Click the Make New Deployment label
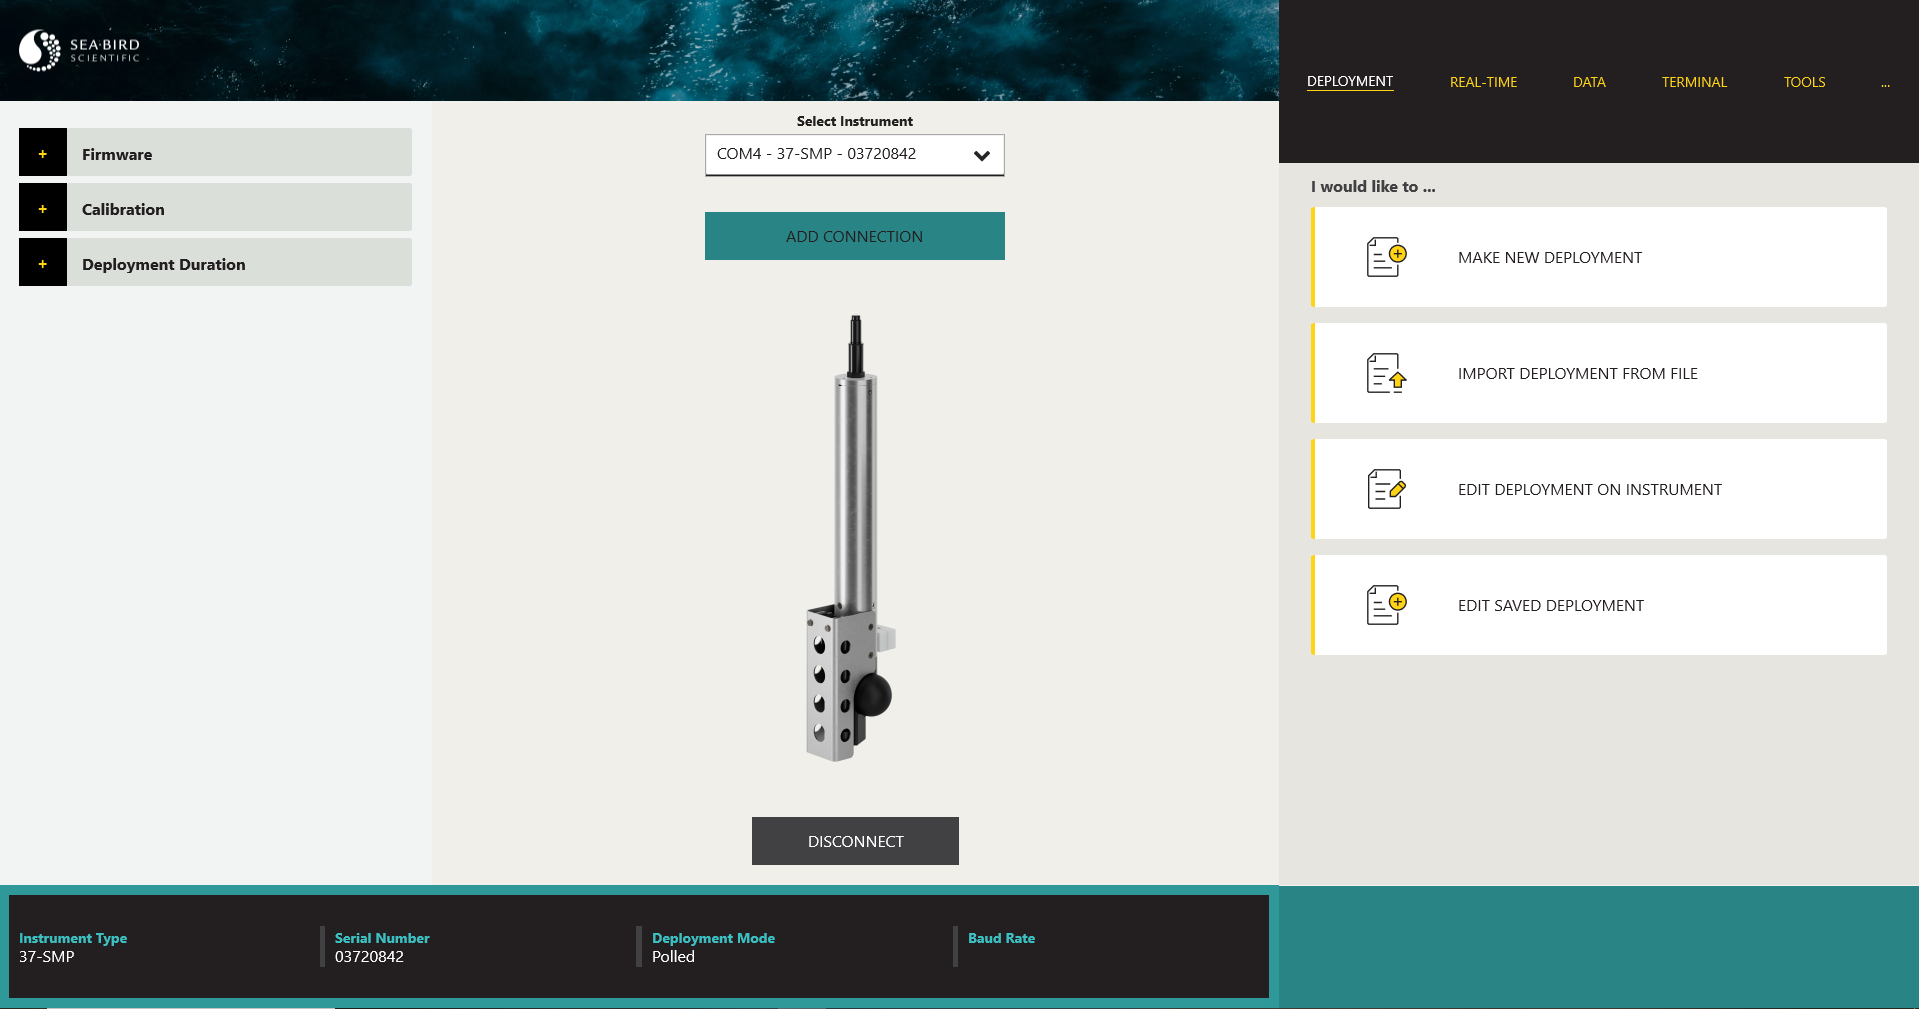Screen dimensions: 1919x1009 [1549, 257]
